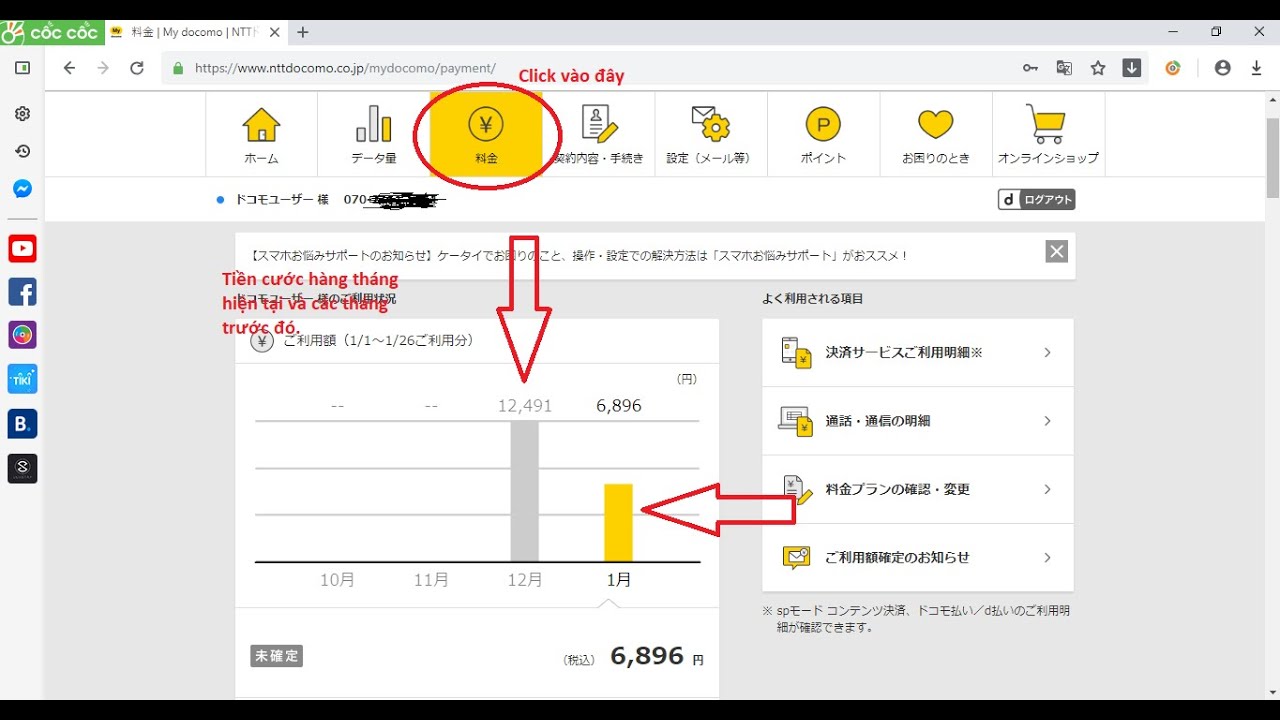Click the Cốc Cốc logo button
Viewport: 1280px width, 720px height.
click(51, 32)
